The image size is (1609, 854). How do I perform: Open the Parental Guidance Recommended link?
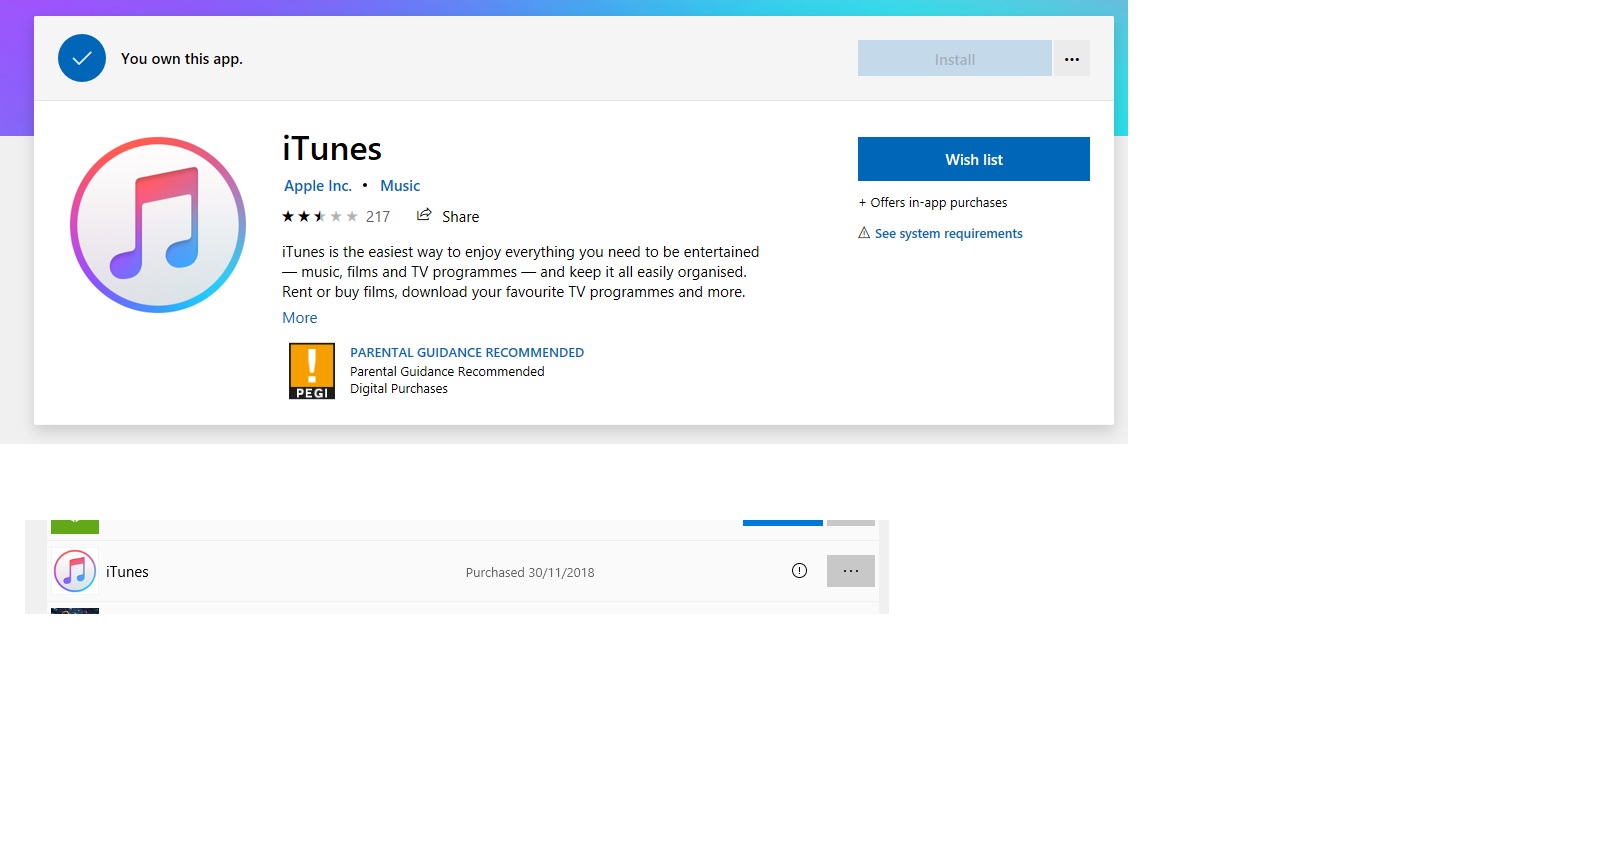(467, 353)
